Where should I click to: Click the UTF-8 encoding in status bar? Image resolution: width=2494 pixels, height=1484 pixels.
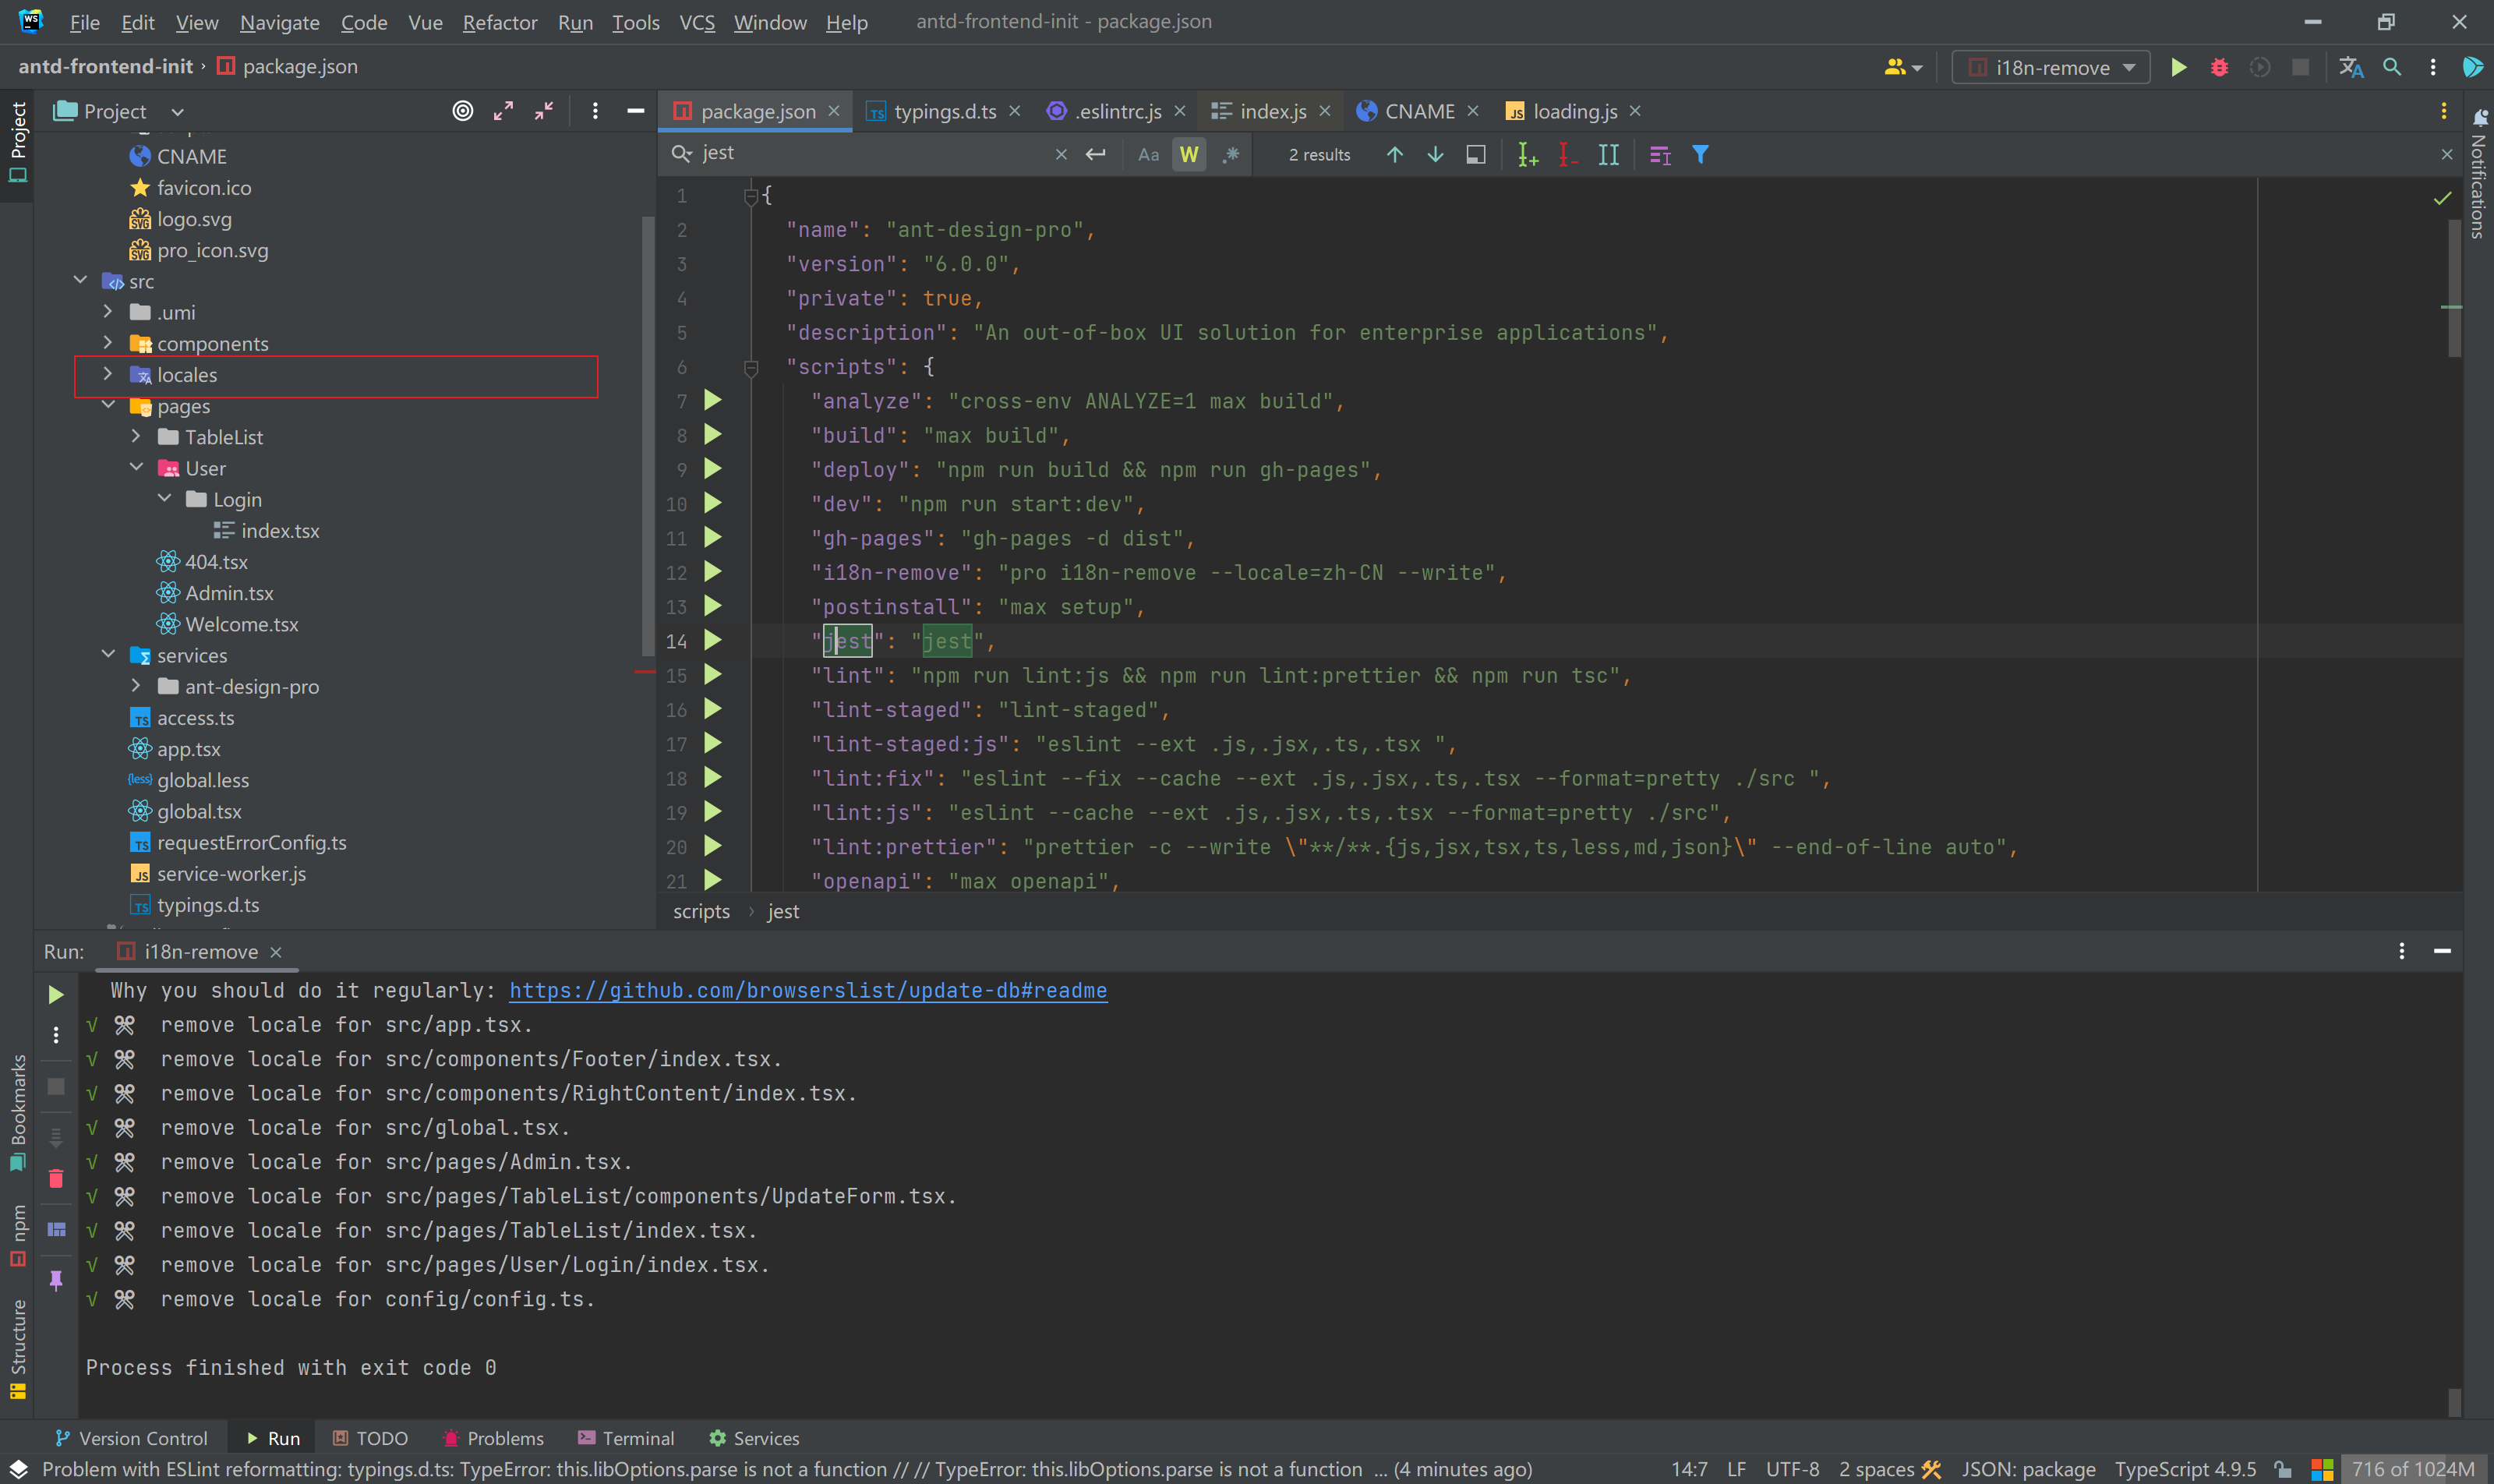tap(1792, 1469)
